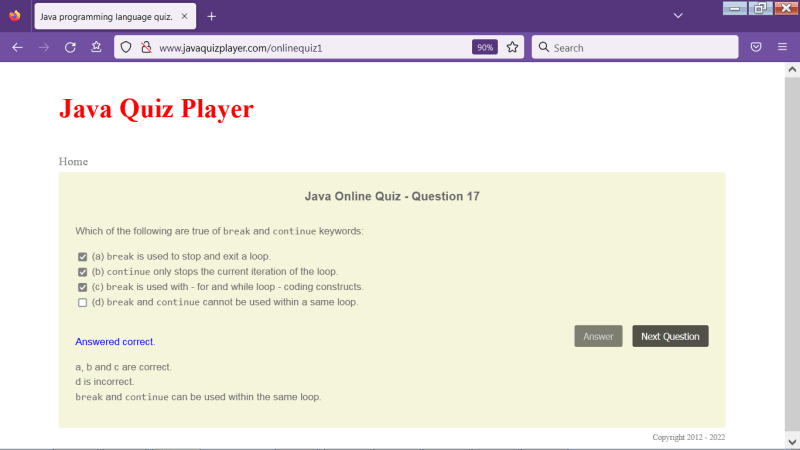800x450 pixels.
Task: Click the question title Java Online Quiz - Question 17
Action: pos(392,196)
